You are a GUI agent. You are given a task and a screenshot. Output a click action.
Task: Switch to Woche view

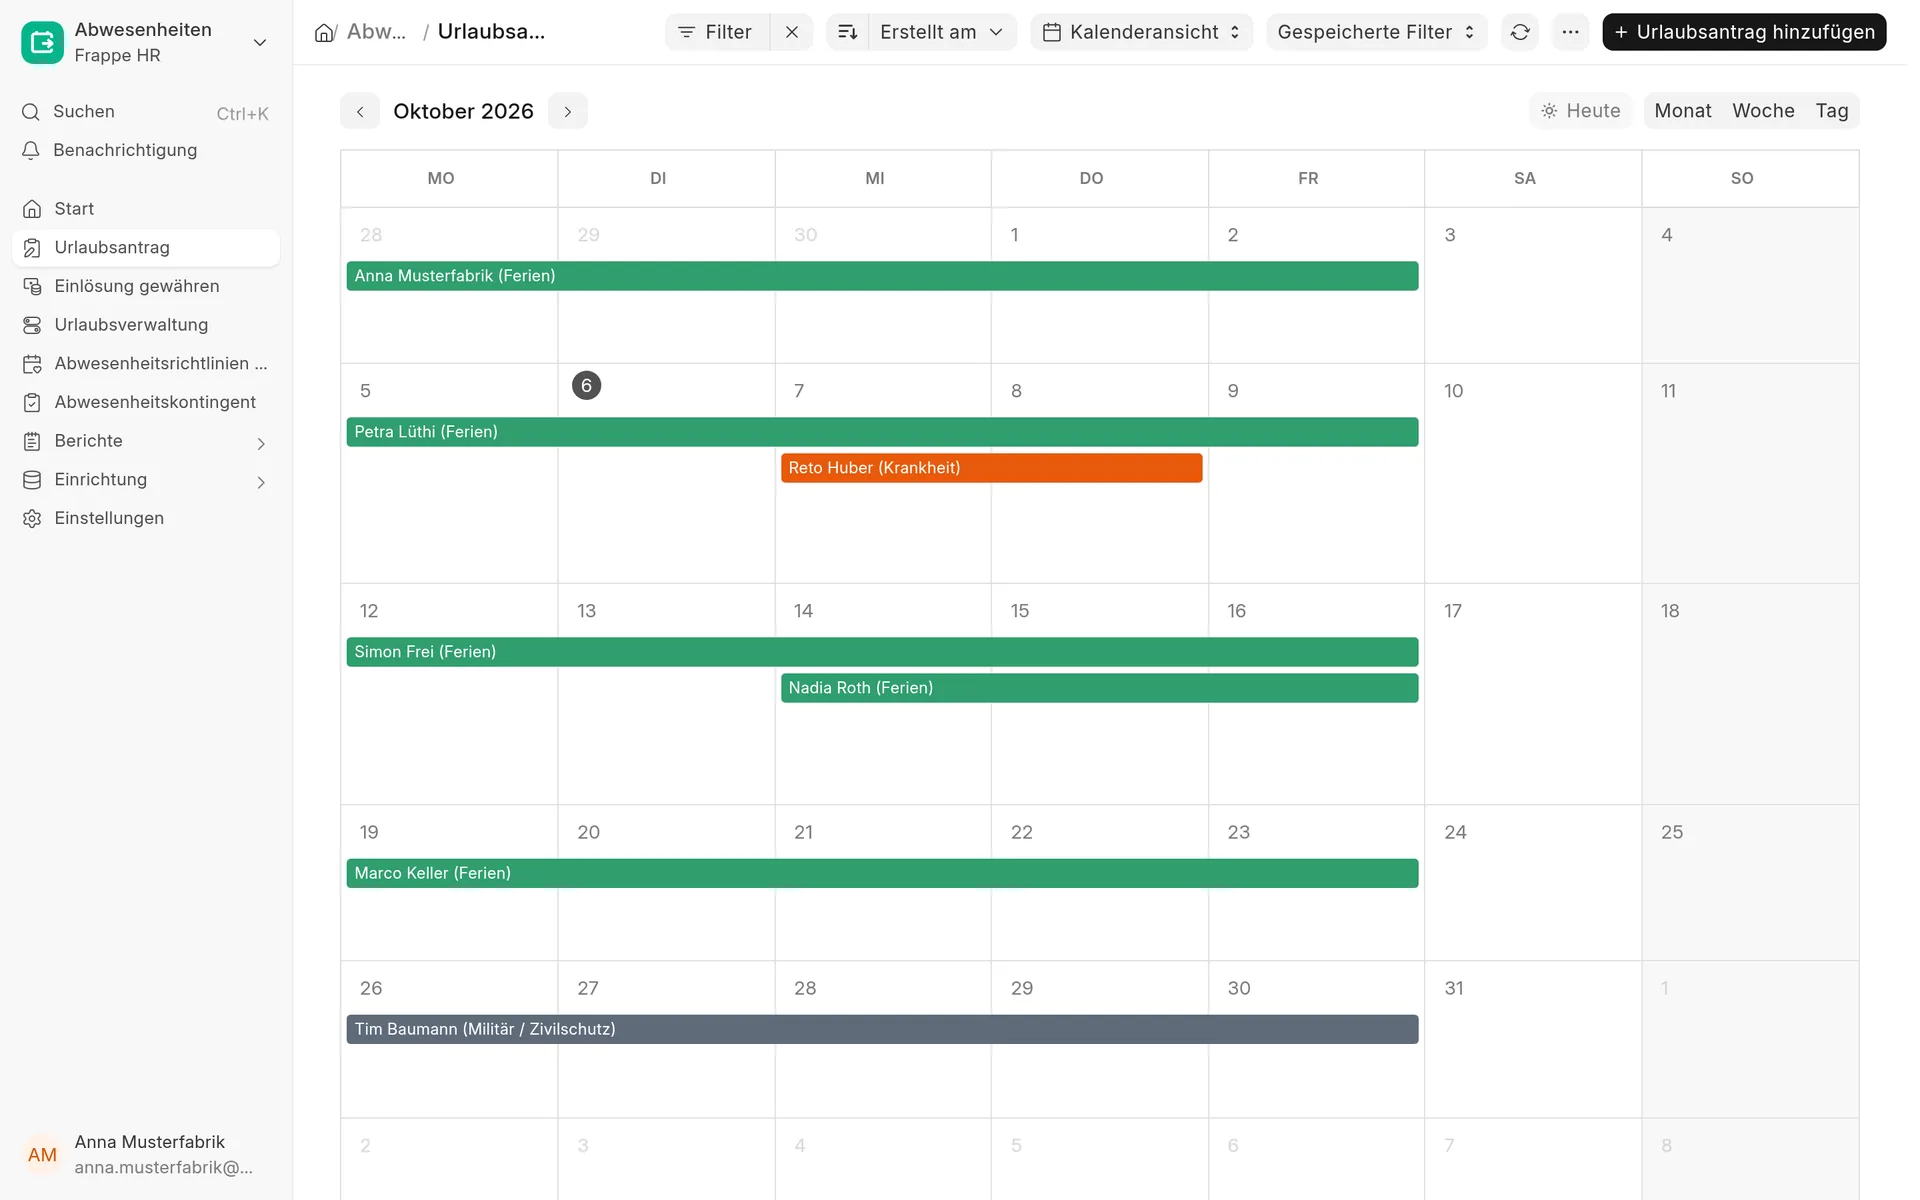(x=1763, y=111)
